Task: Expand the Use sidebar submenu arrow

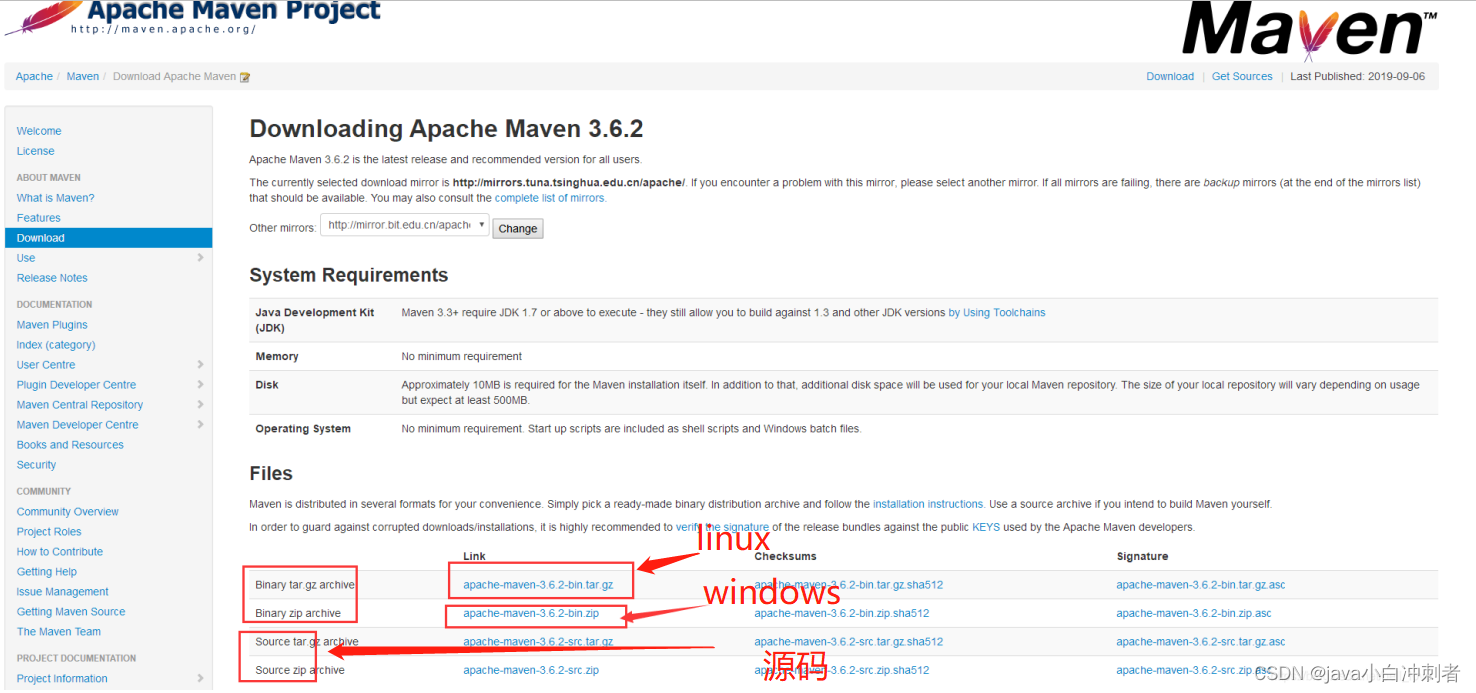Action: tap(200, 258)
